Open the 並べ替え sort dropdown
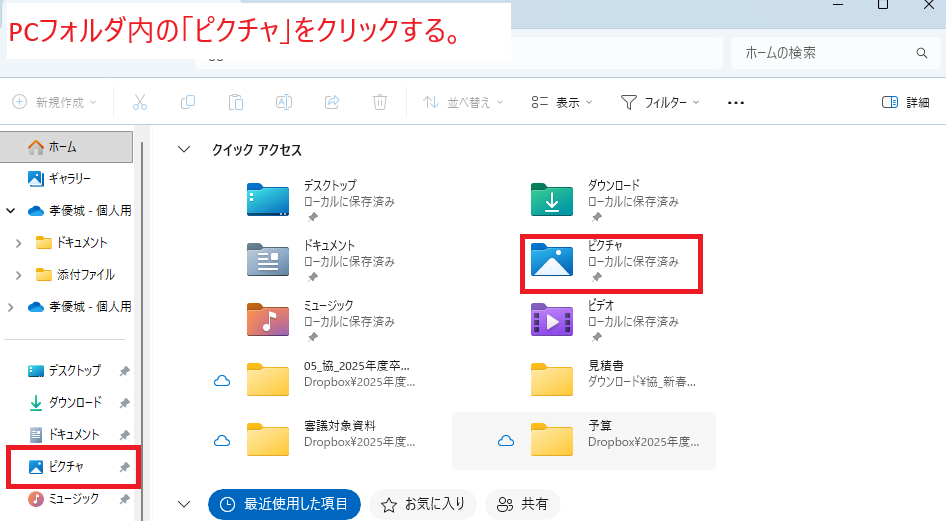The image size is (946, 521). click(x=463, y=102)
